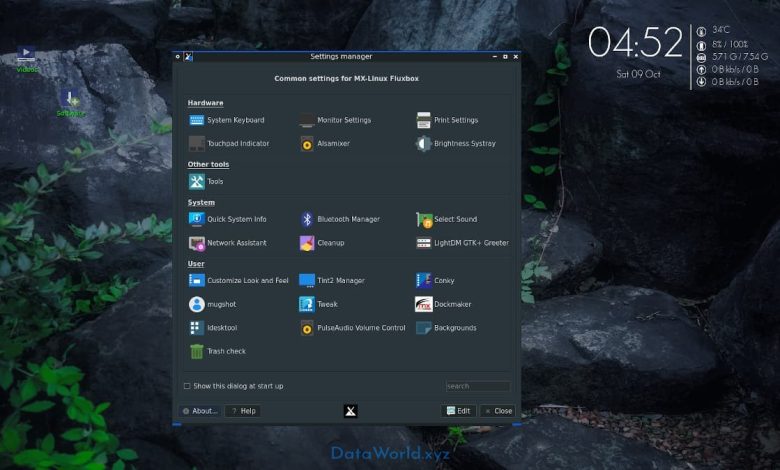Launch Network Assistant icon

coord(196,243)
